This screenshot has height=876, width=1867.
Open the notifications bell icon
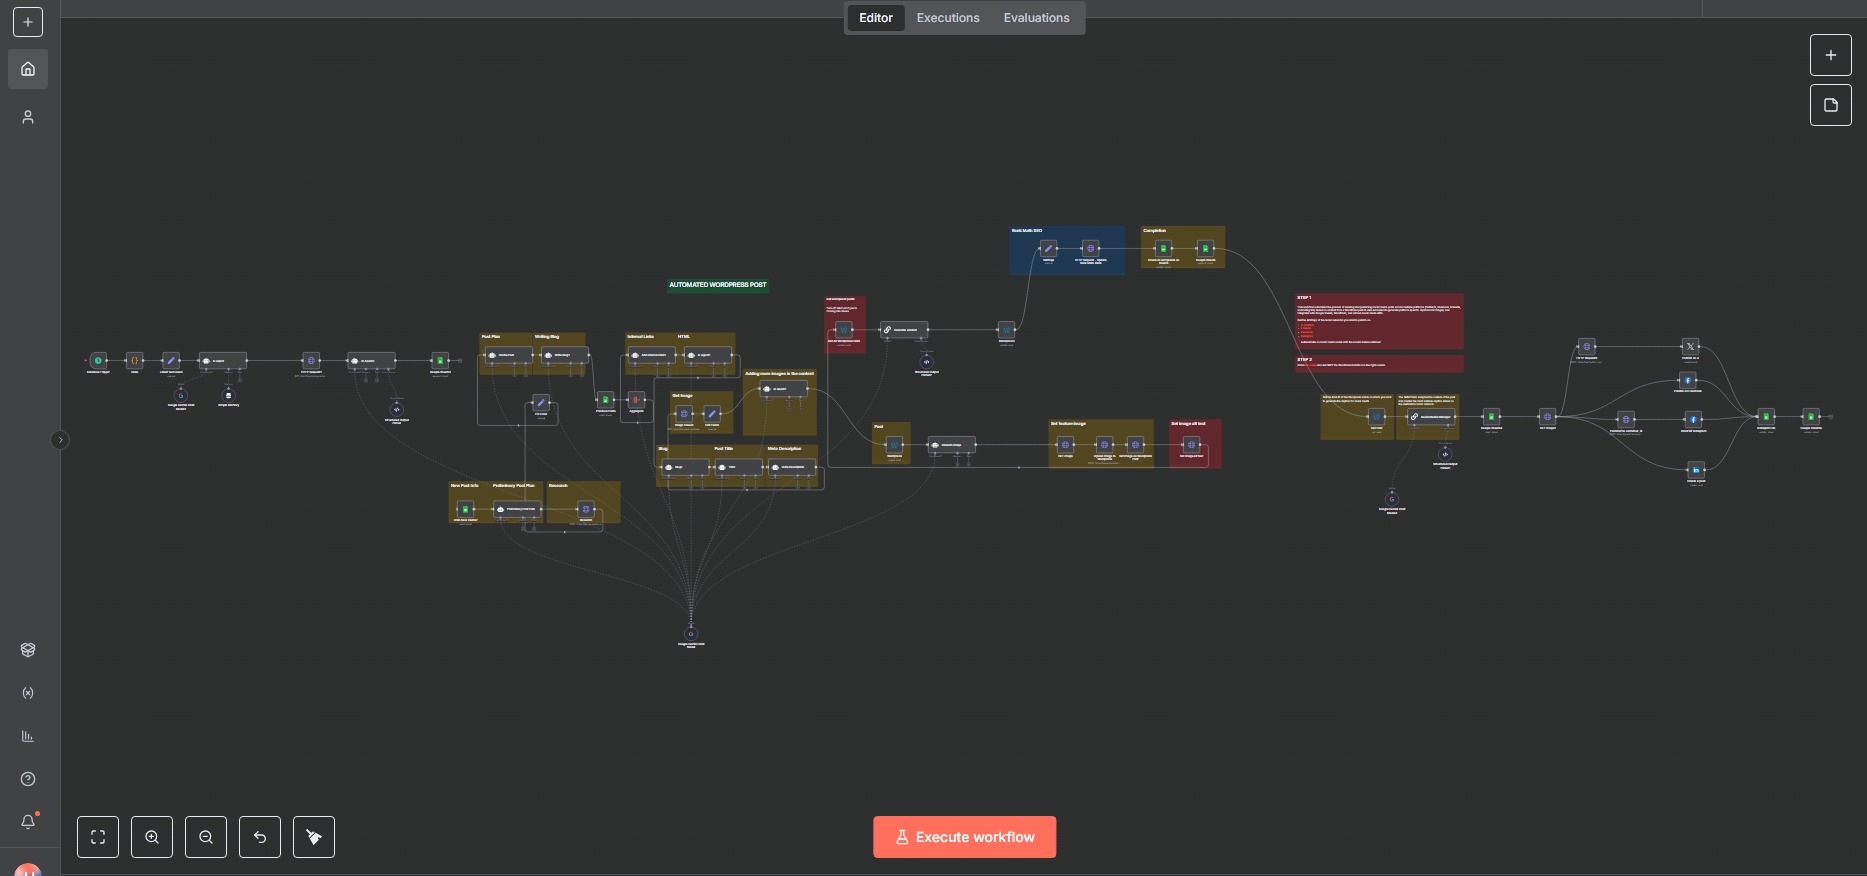click(x=28, y=822)
